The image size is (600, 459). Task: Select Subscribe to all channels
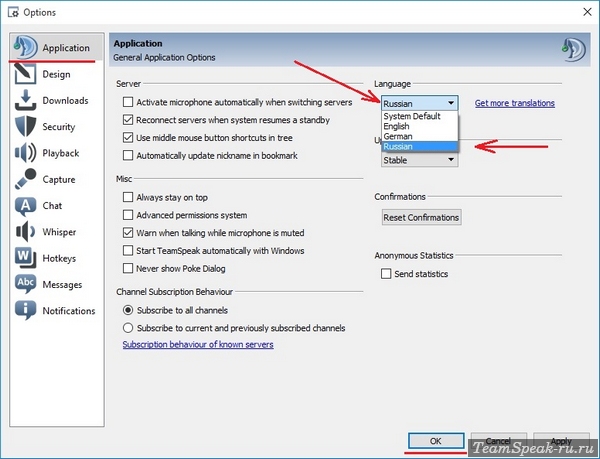128,310
